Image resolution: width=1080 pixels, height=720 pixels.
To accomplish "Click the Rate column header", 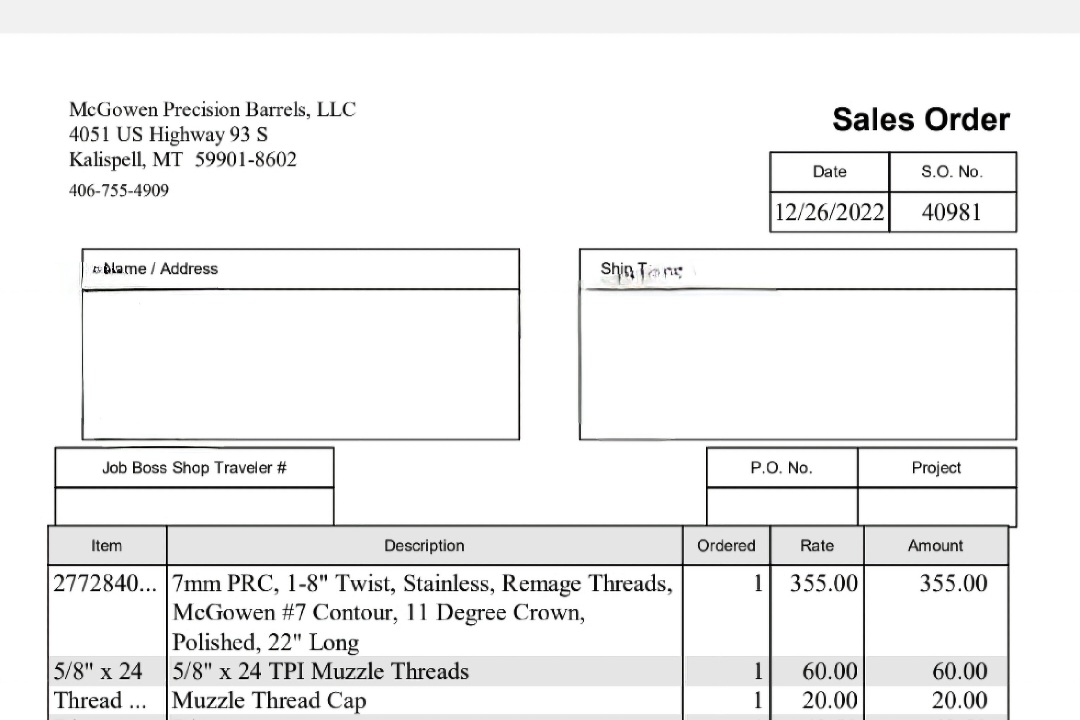I will pos(817,546).
